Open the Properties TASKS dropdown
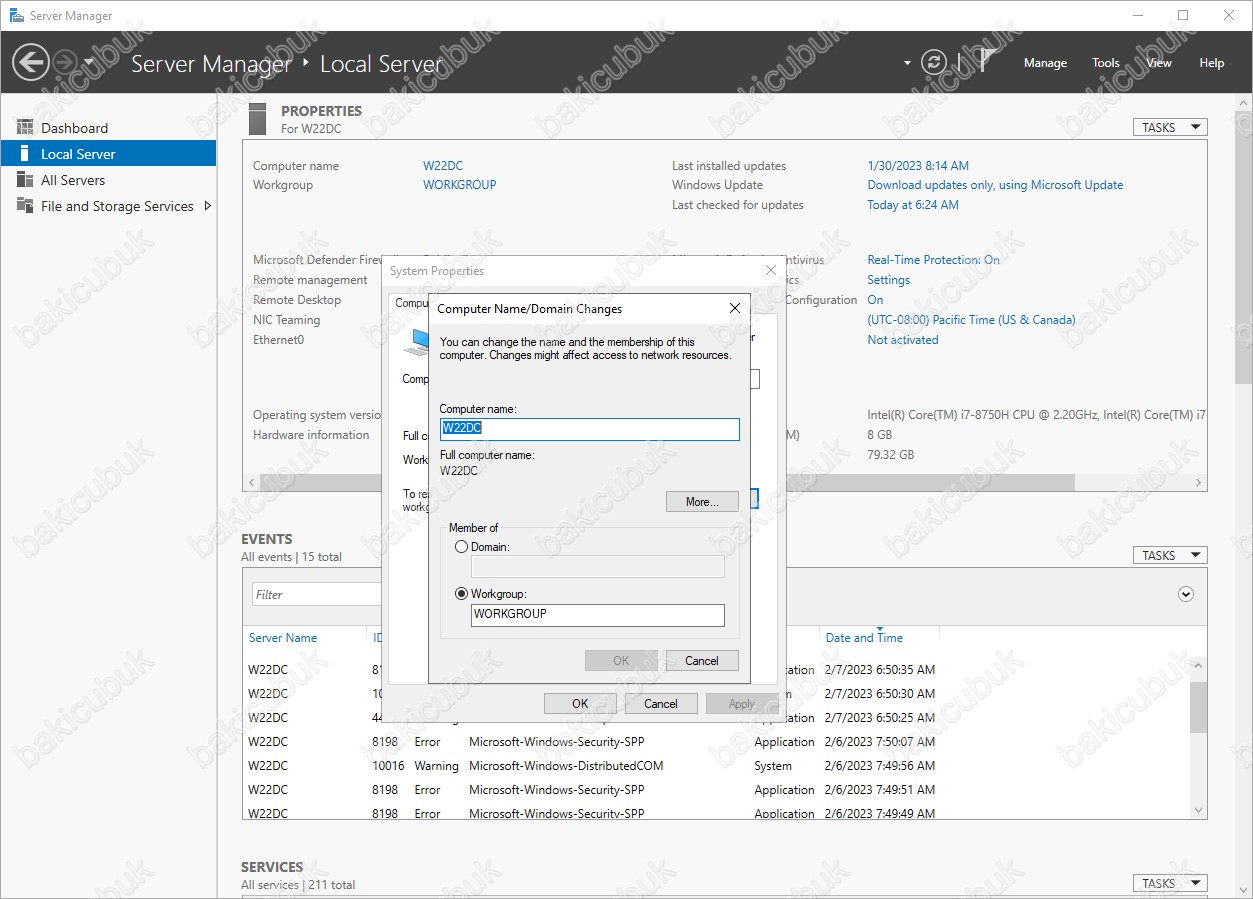Image resolution: width=1253 pixels, height=899 pixels. tap(1169, 128)
